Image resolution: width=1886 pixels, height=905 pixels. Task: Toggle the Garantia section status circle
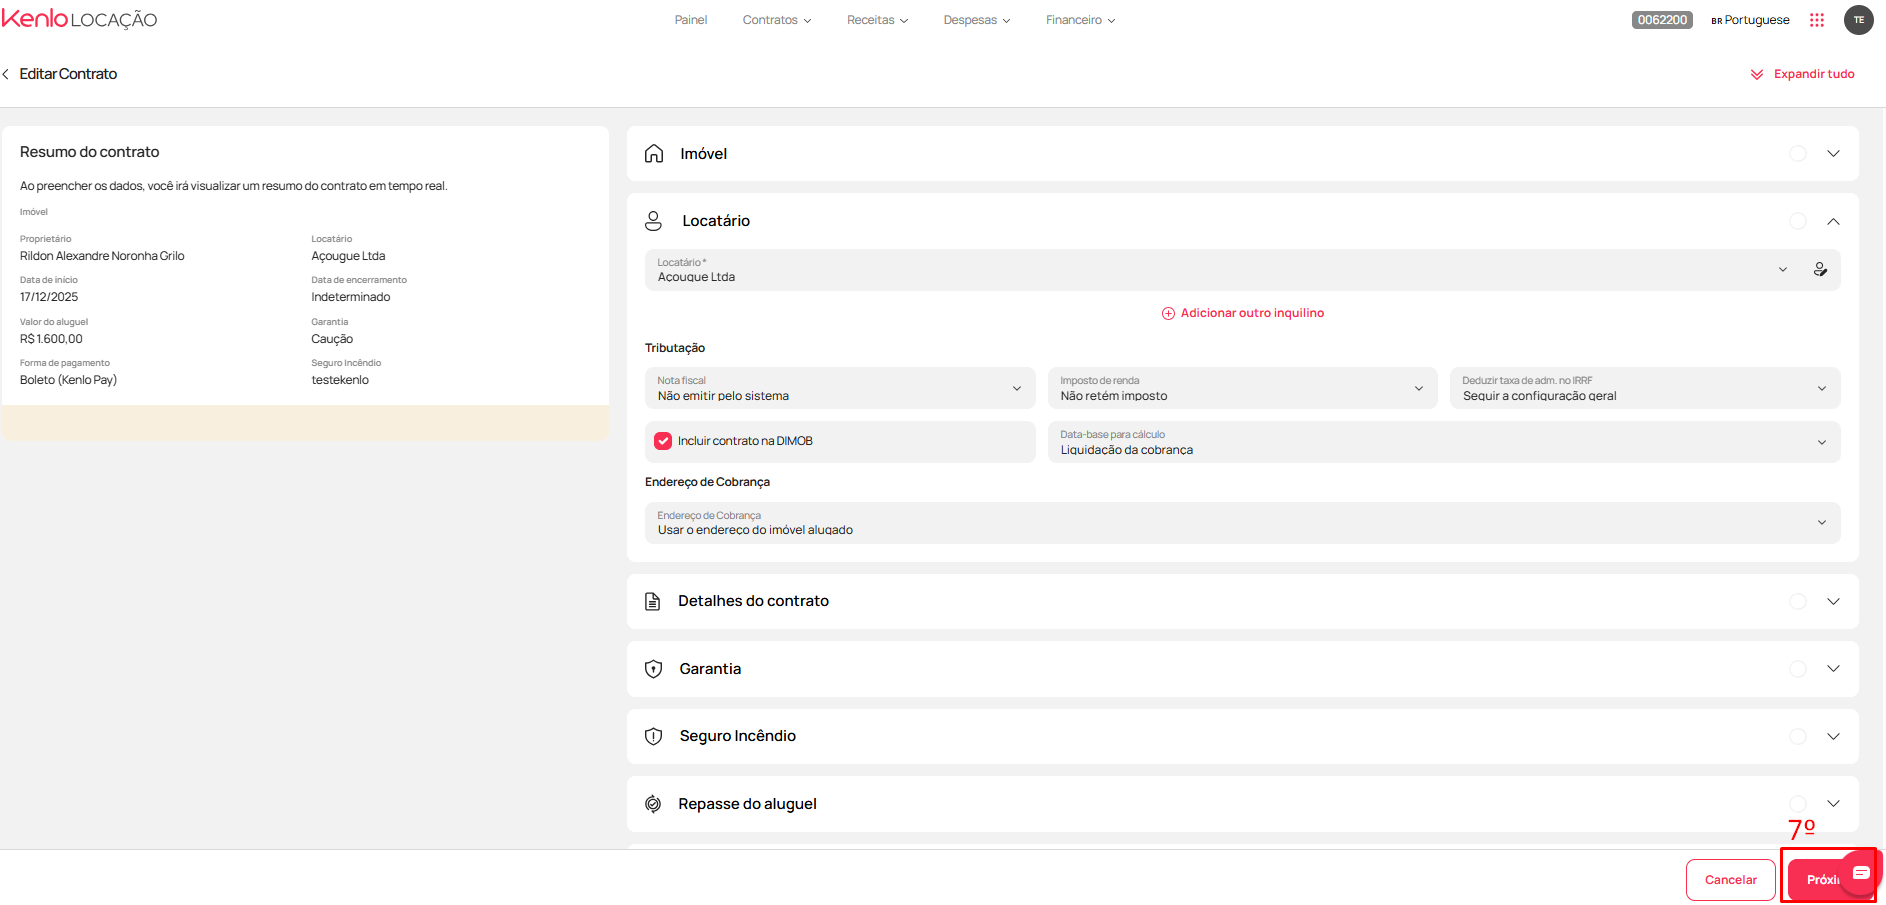point(1798,669)
